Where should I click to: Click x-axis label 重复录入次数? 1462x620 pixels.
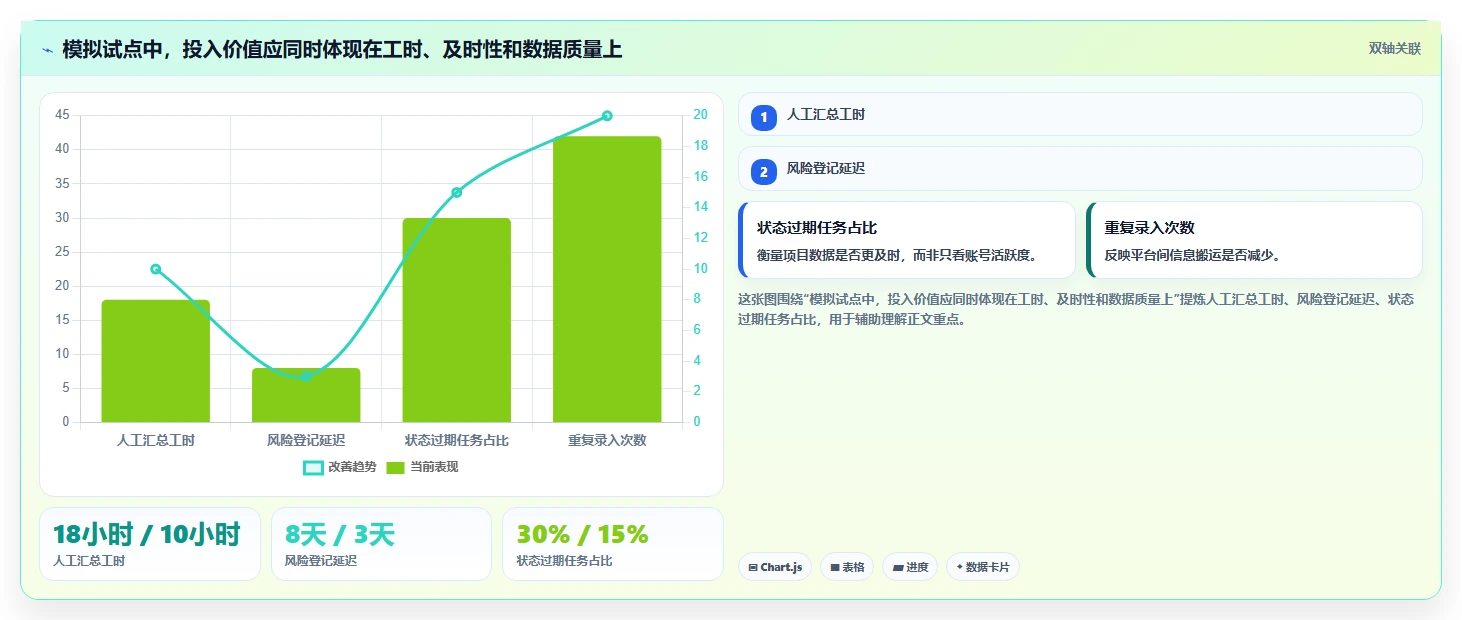tap(607, 440)
